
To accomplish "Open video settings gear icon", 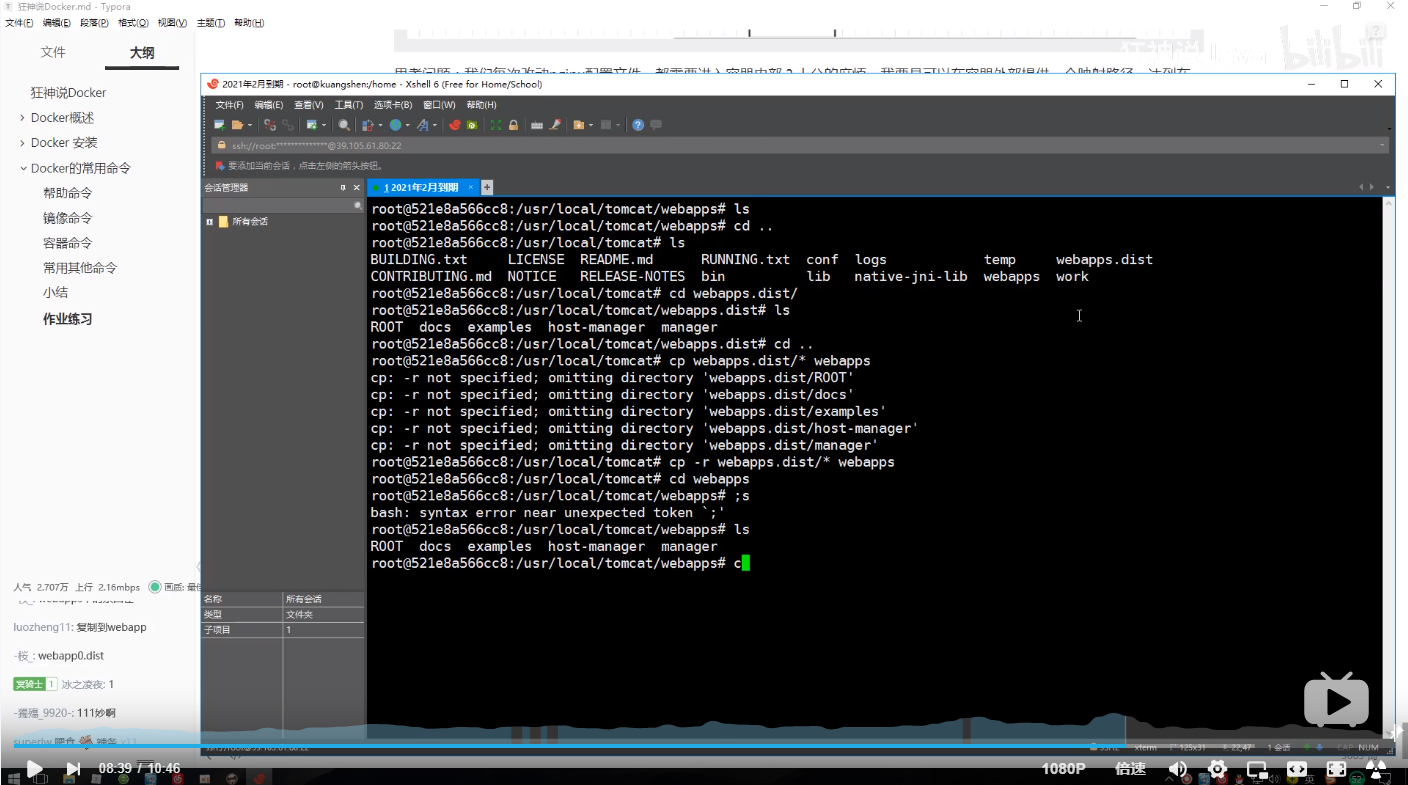I will coord(1217,768).
